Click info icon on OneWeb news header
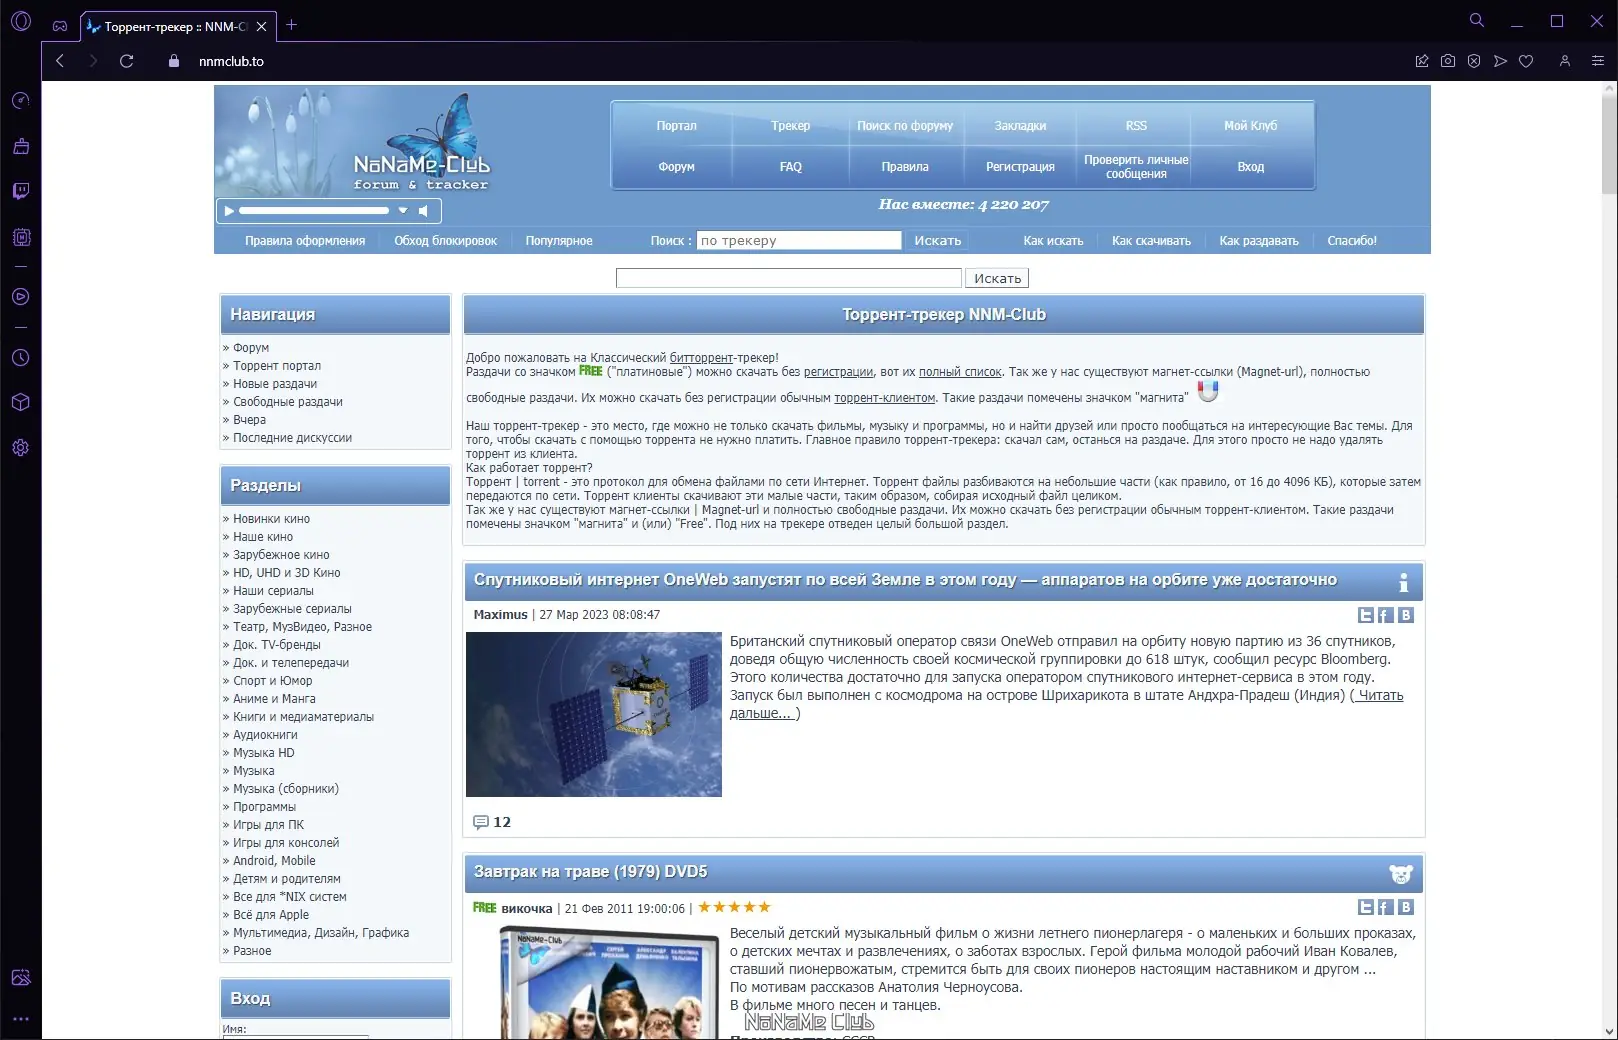This screenshot has height=1040, width=1618. pyautogui.click(x=1404, y=582)
